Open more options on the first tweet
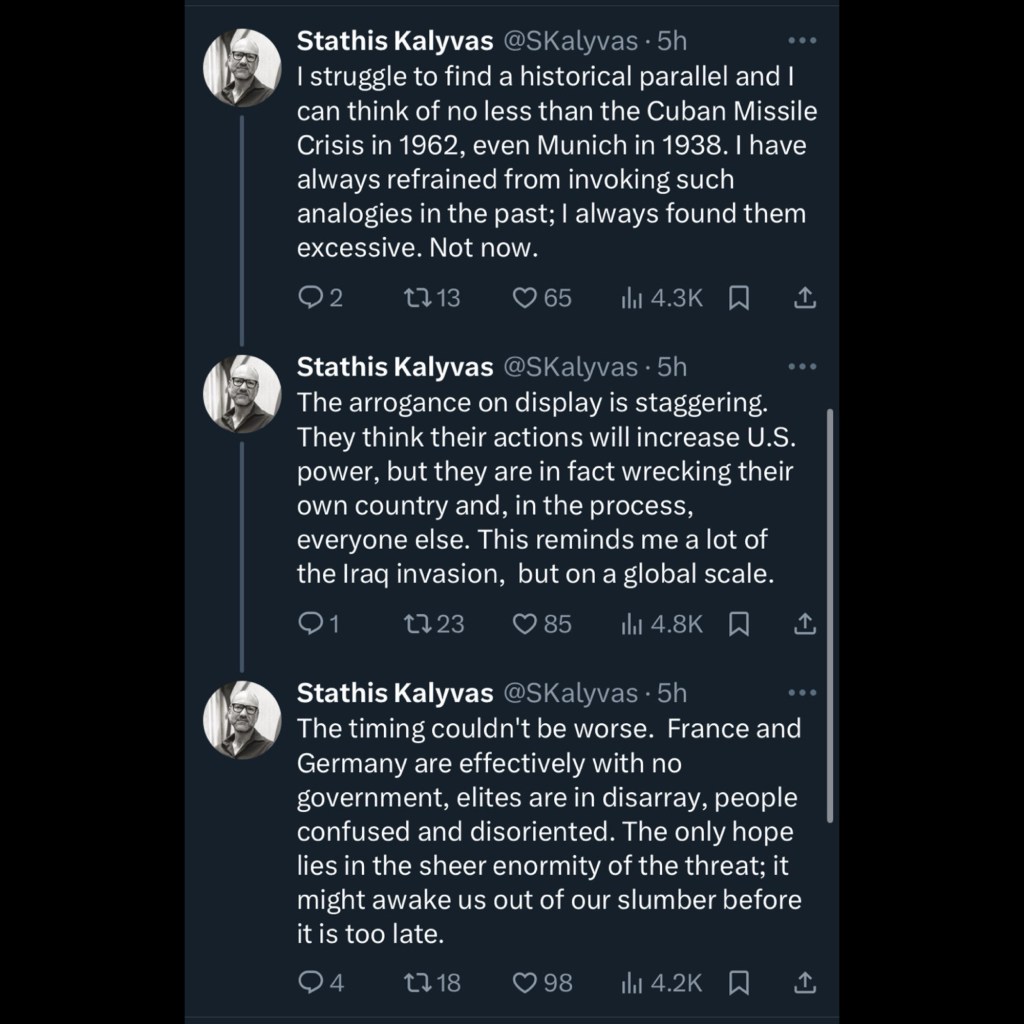 802,41
